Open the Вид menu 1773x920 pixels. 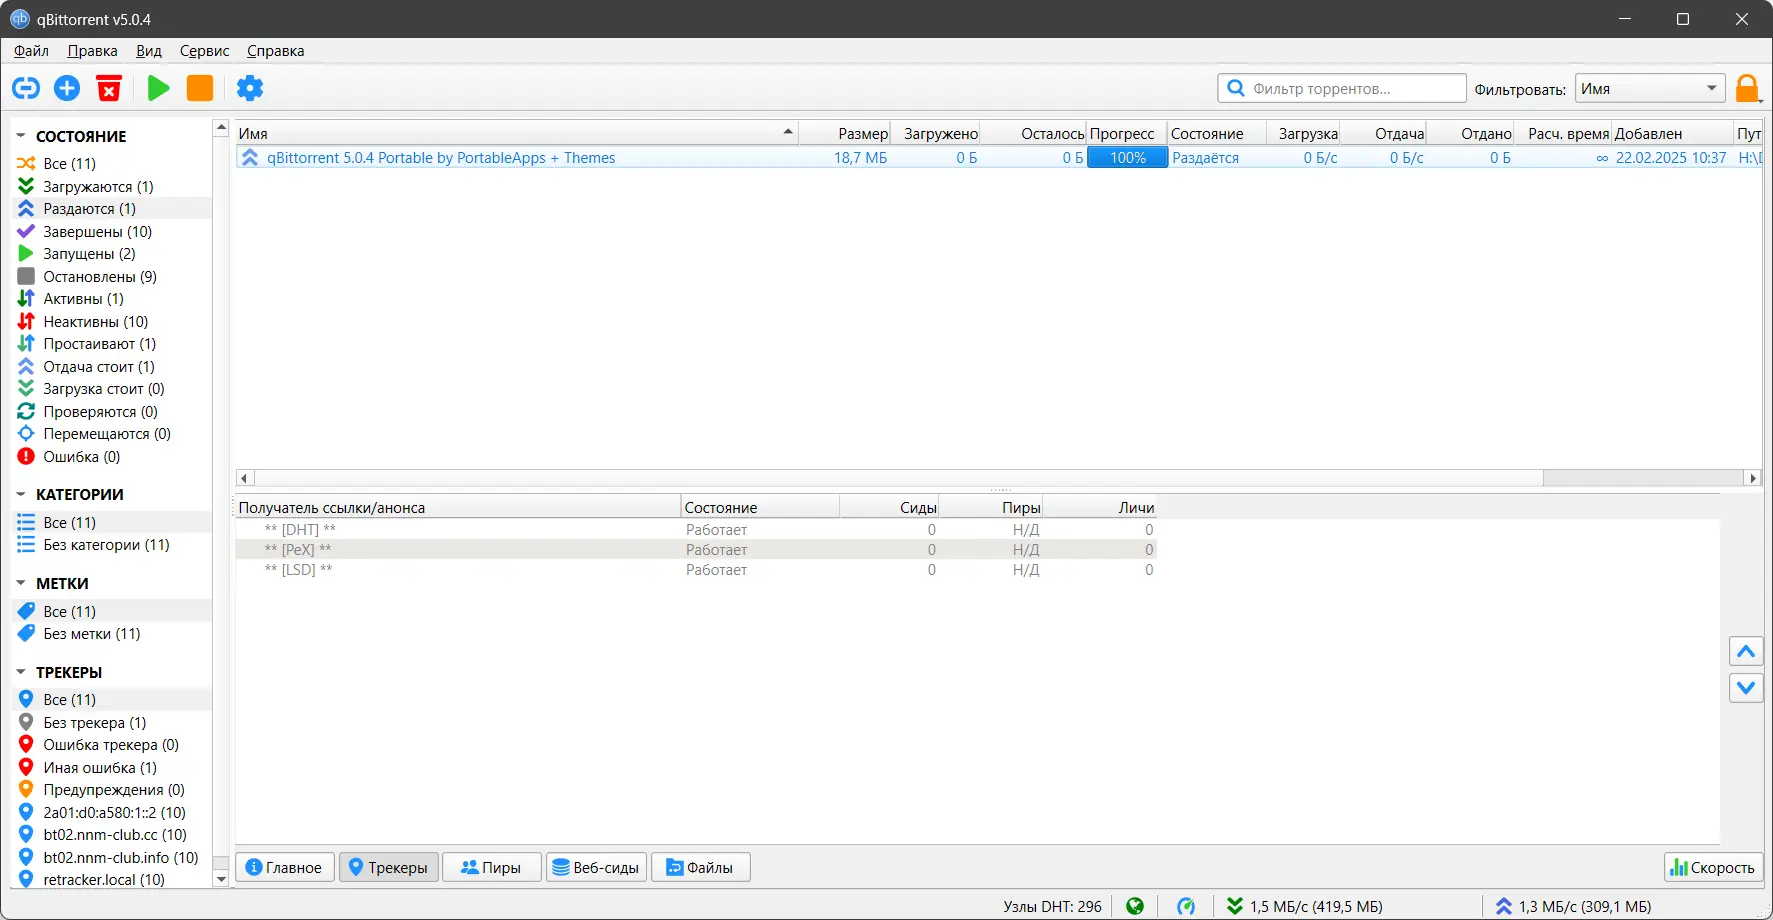149,51
